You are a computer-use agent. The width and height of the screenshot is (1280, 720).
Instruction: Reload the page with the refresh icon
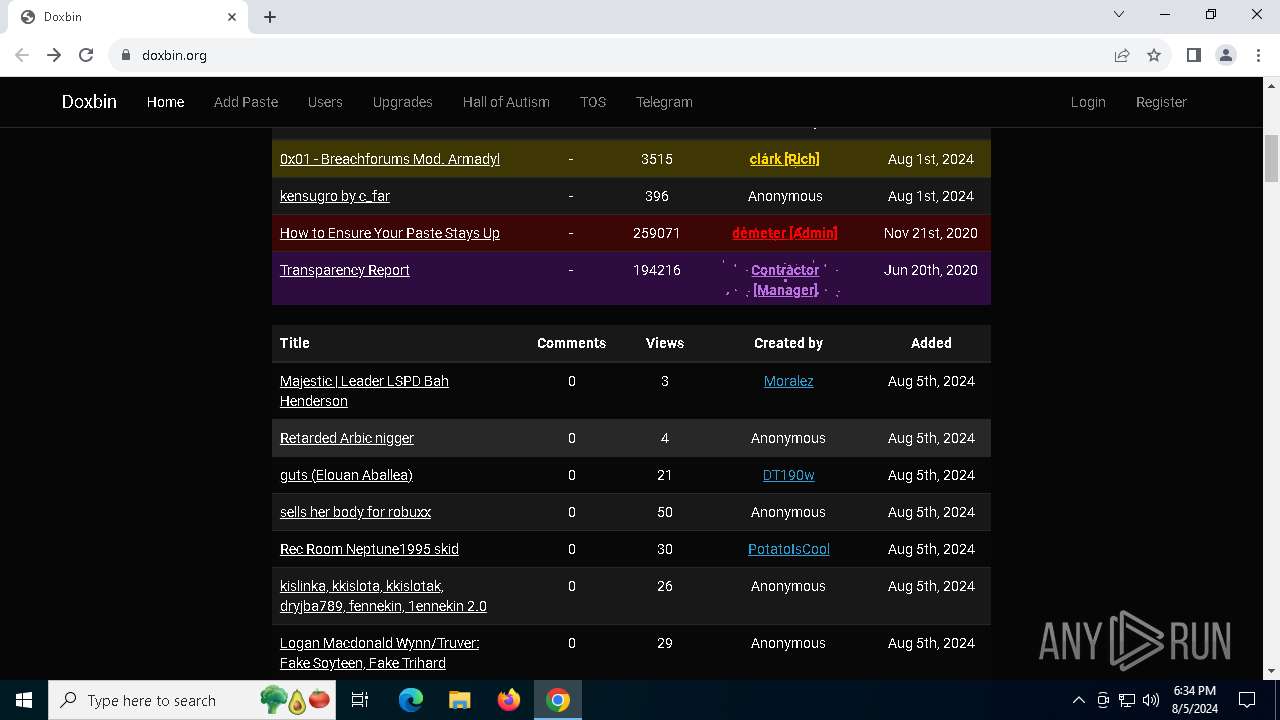click(x=86, y=55)
